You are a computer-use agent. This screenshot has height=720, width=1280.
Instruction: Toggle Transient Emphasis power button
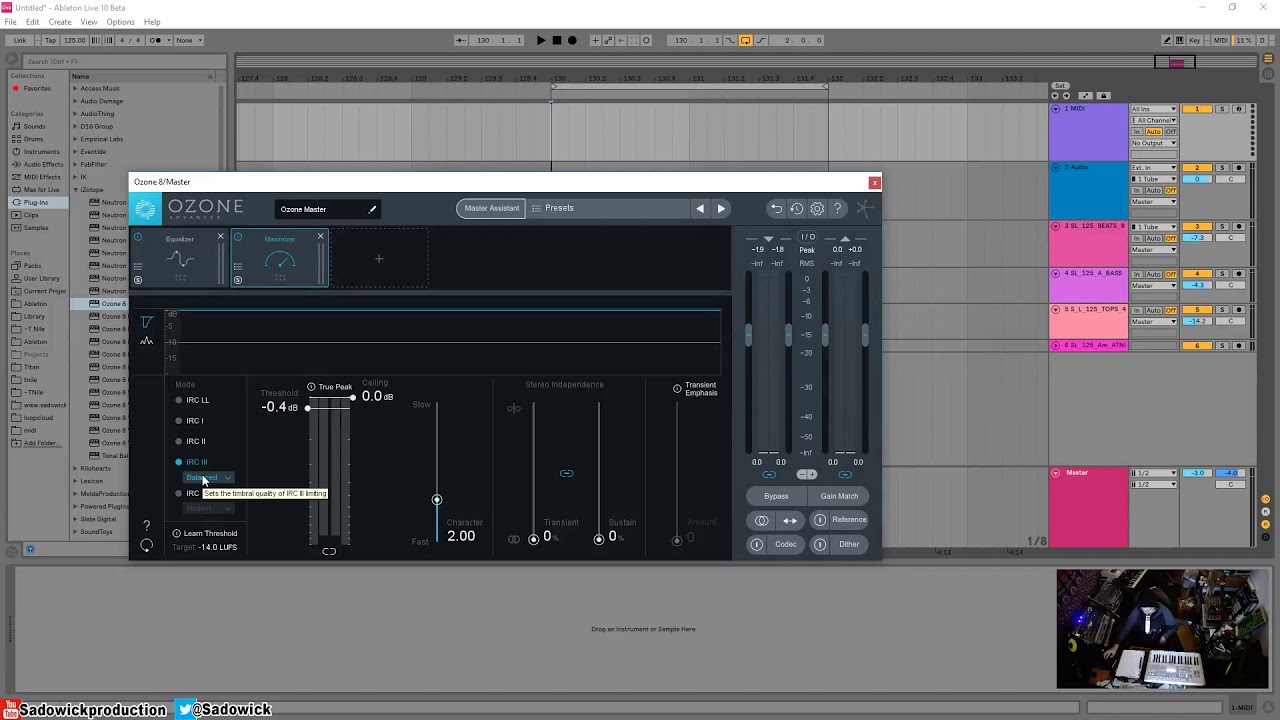pyautogui.click(x=677, y=388)
